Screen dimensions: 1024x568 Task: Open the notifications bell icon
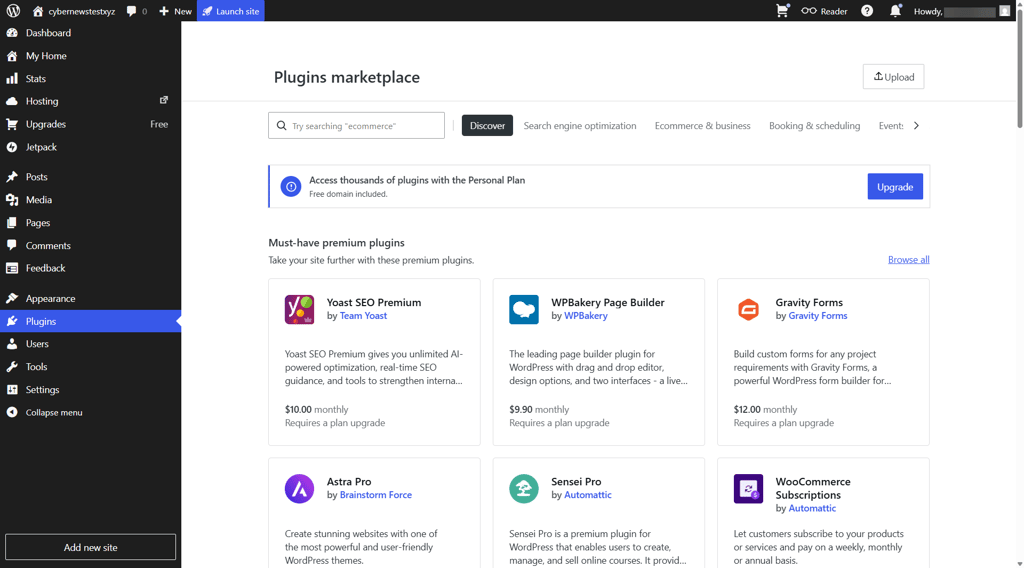click(x=895, y=11)
